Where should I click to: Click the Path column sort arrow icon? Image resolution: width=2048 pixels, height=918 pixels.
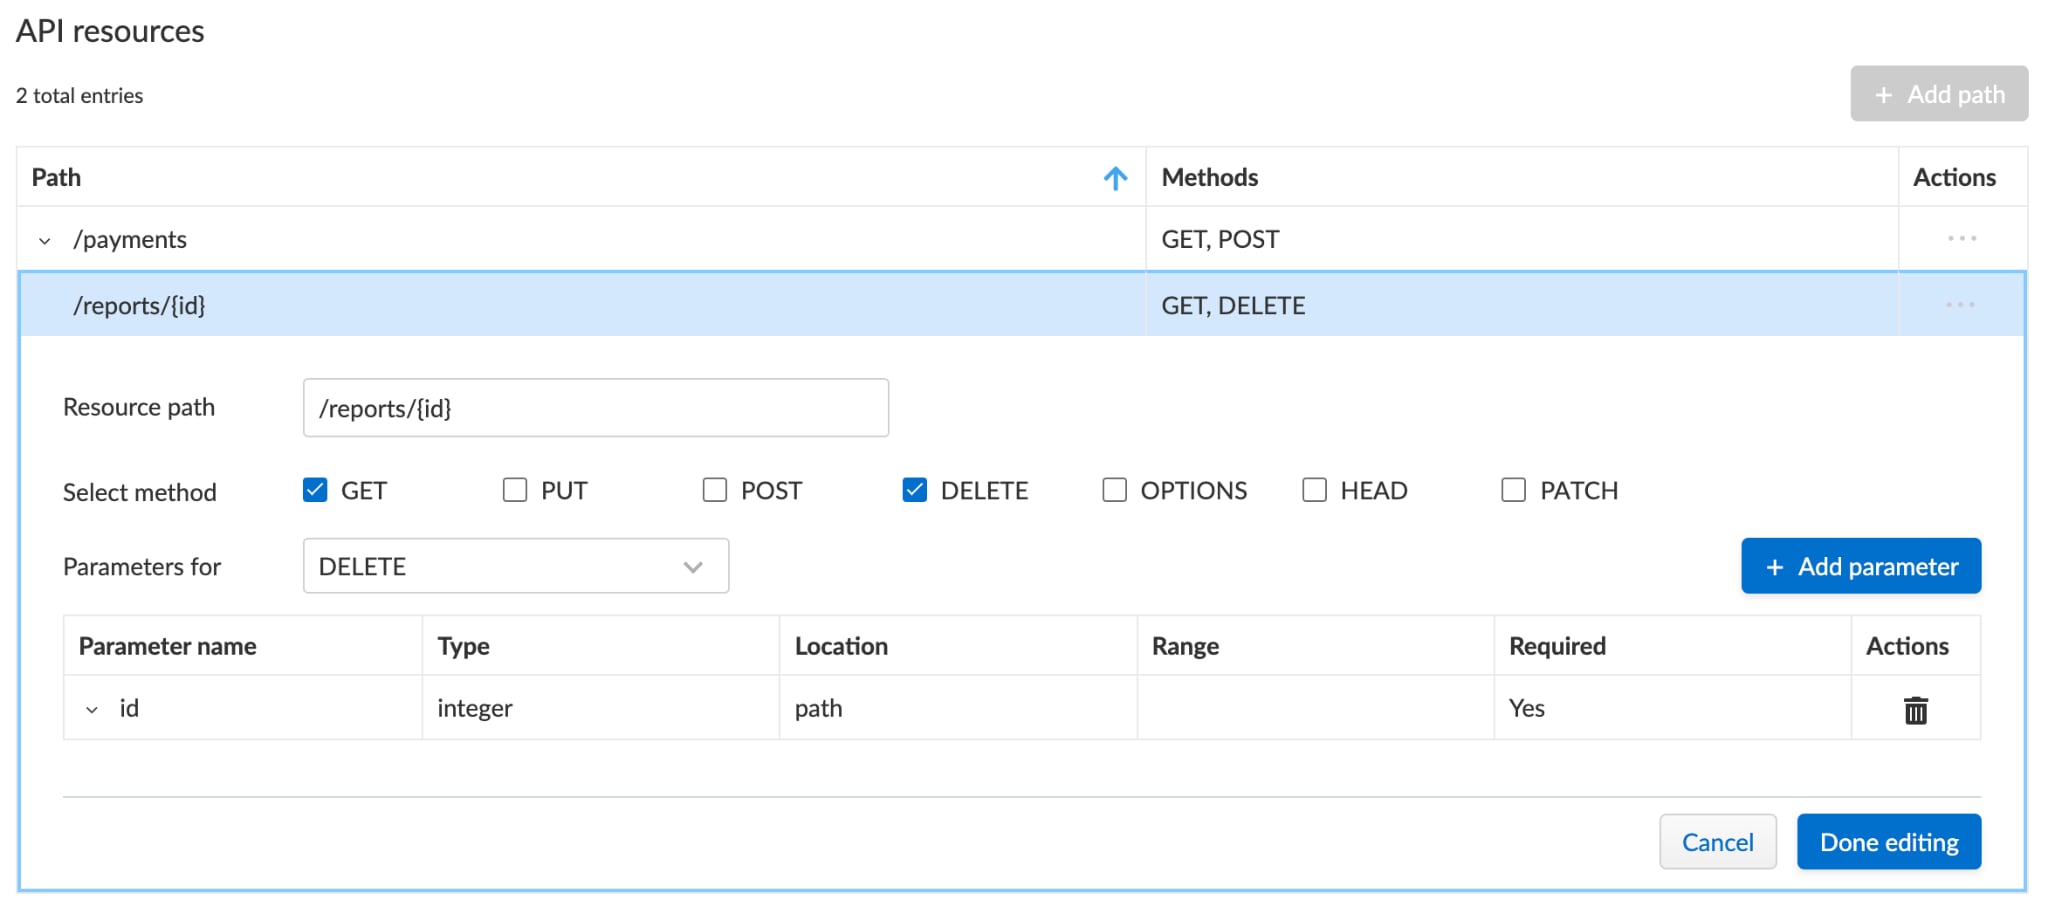[x=1115, y=178]
